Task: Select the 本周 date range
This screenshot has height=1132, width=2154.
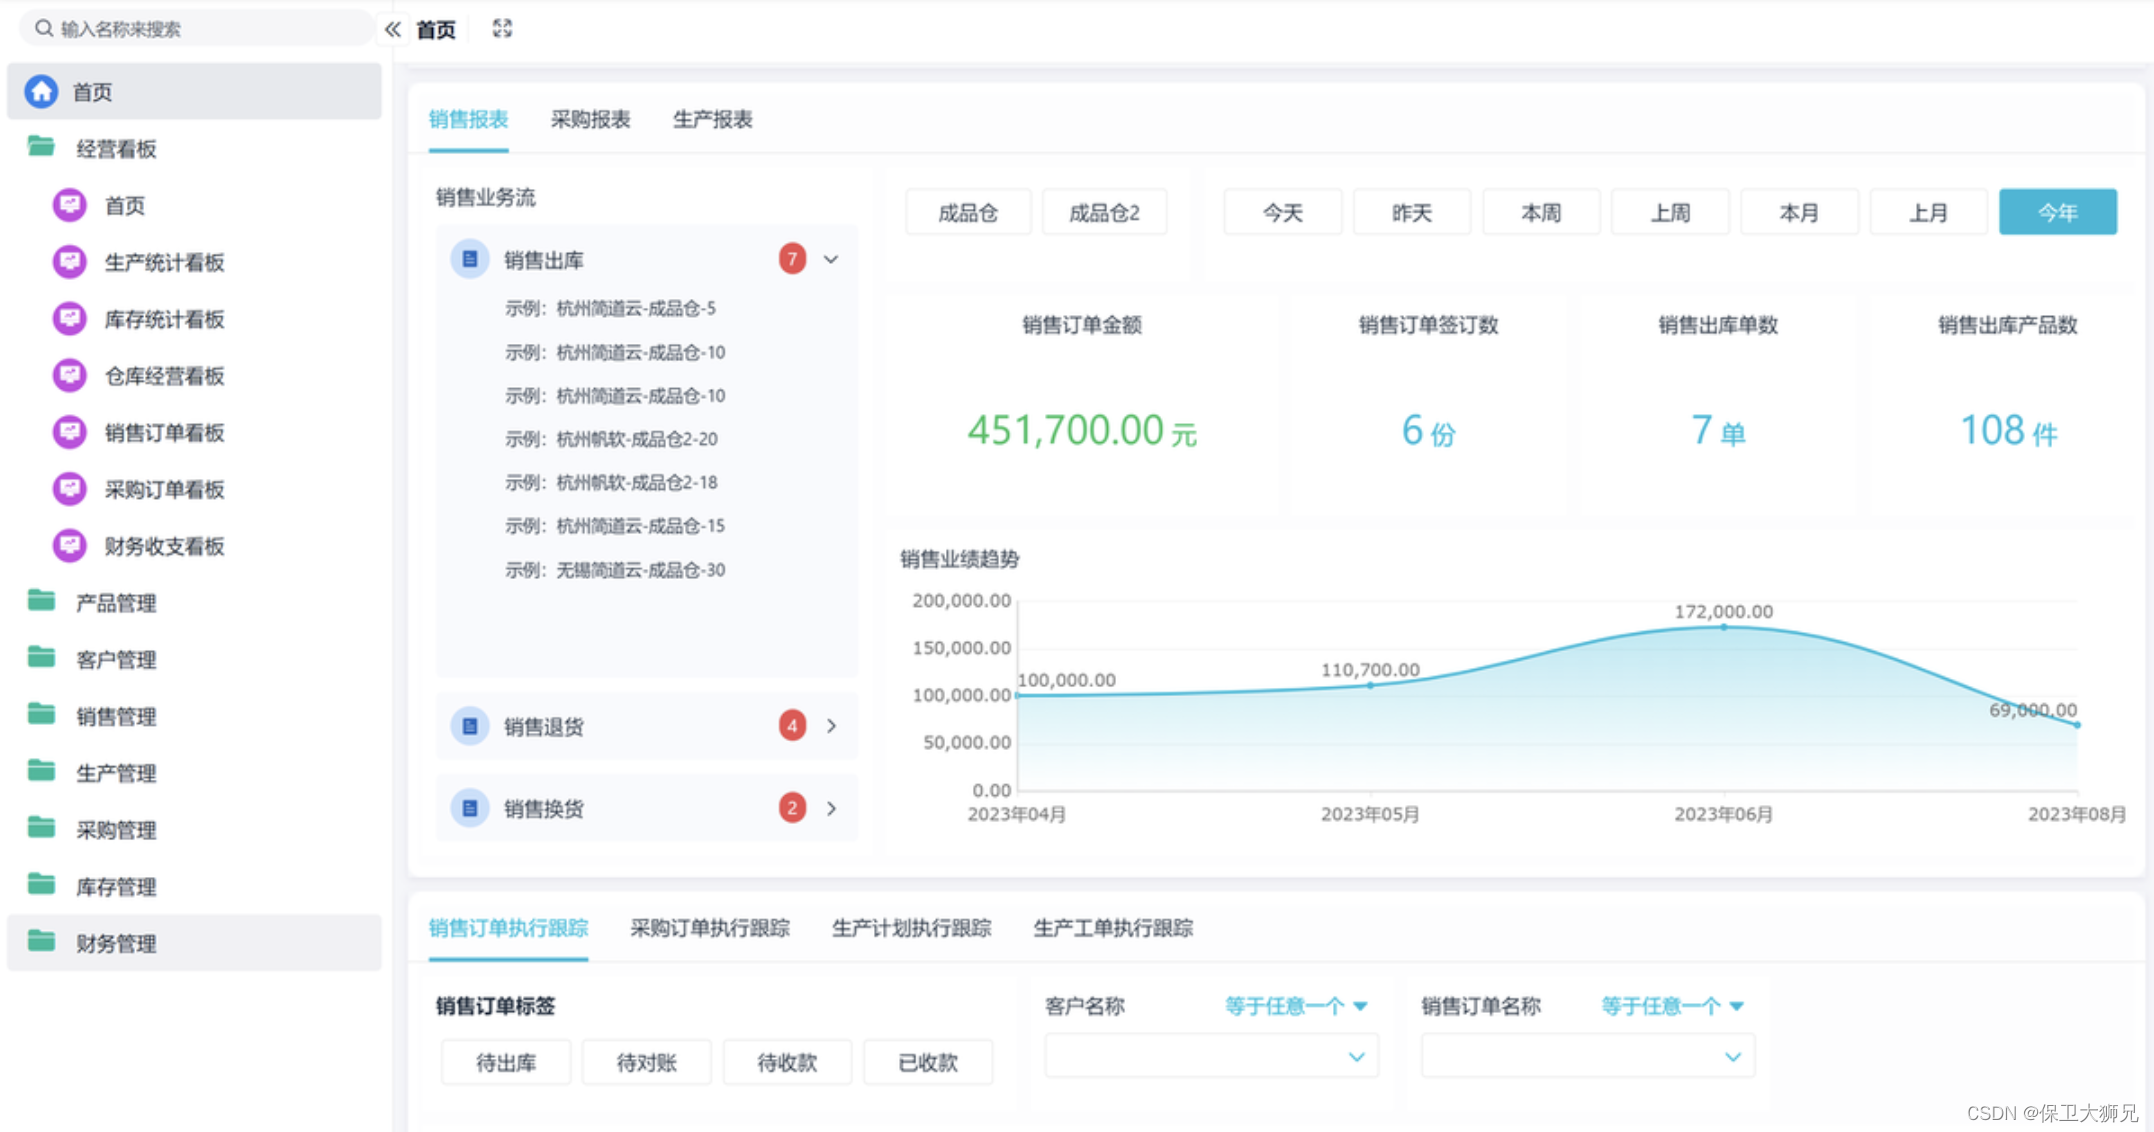Action: pos(1541,212)
